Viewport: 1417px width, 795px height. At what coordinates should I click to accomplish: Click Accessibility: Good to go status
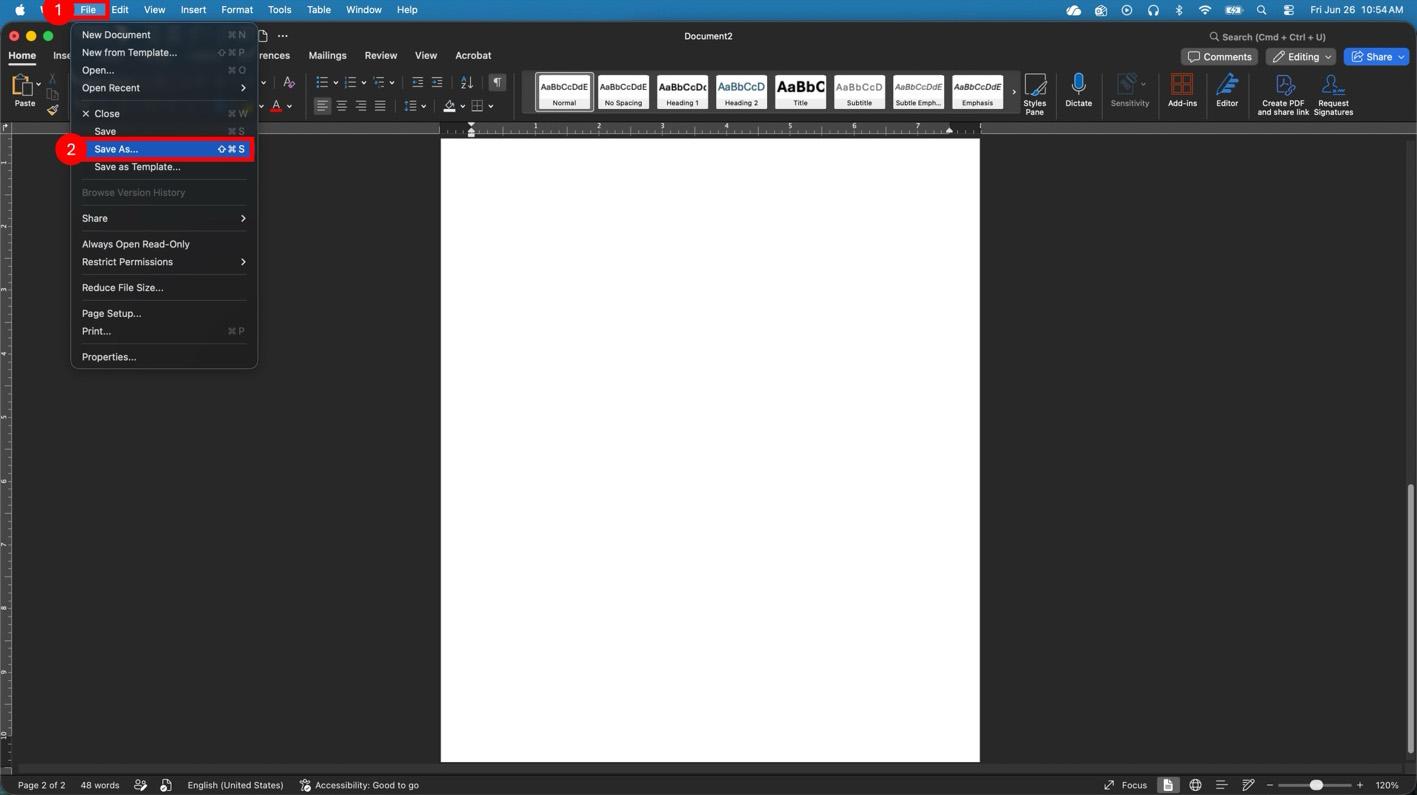coord(359,785)
